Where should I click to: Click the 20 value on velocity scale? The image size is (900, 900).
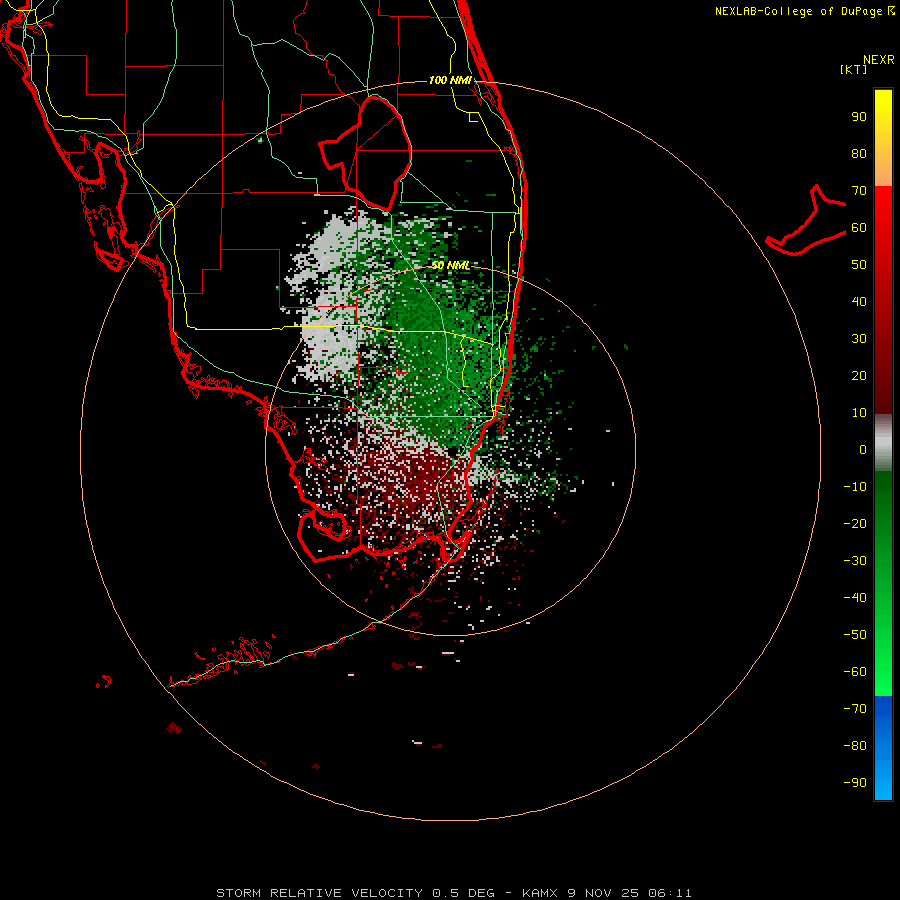[x=859, y=376]
